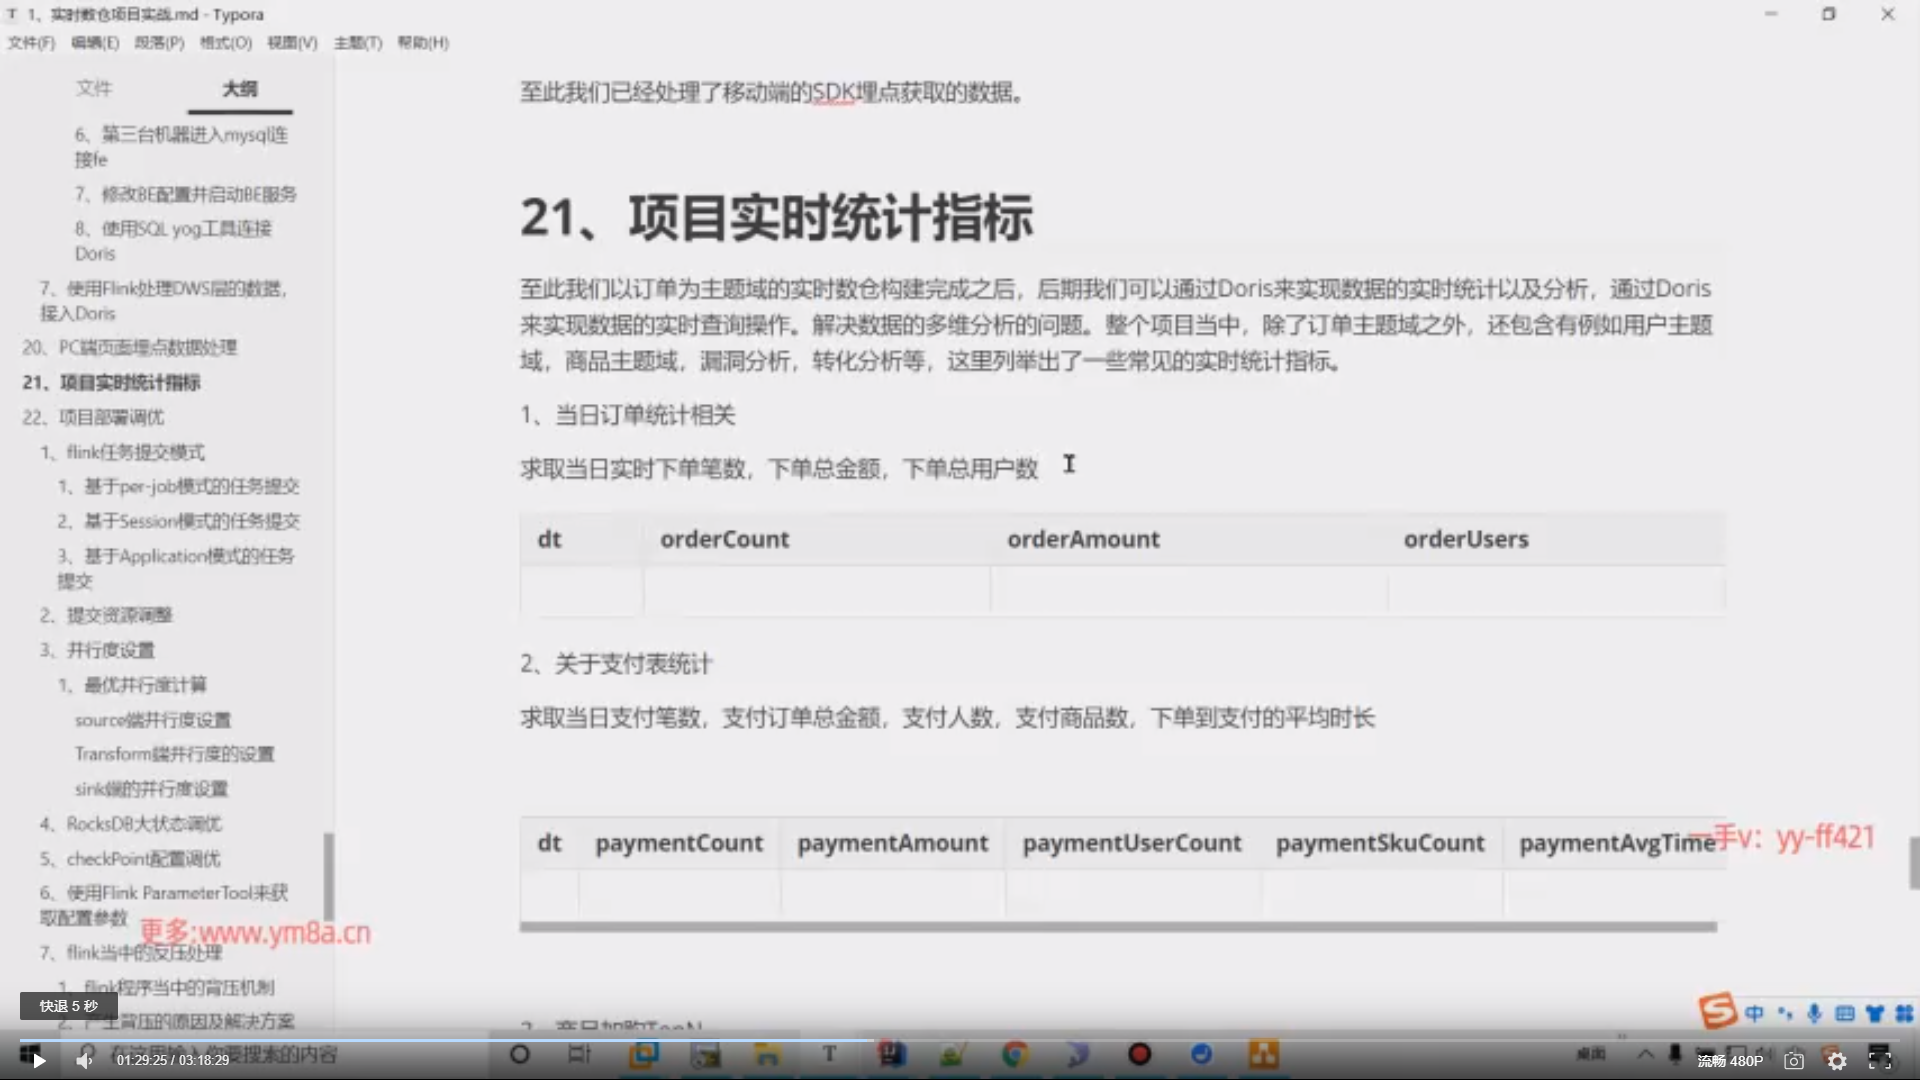Viewport: 1920px width, 1080px height.
Task: Click the Sogou input method S icon
Action: [x=1717, y=1012]
